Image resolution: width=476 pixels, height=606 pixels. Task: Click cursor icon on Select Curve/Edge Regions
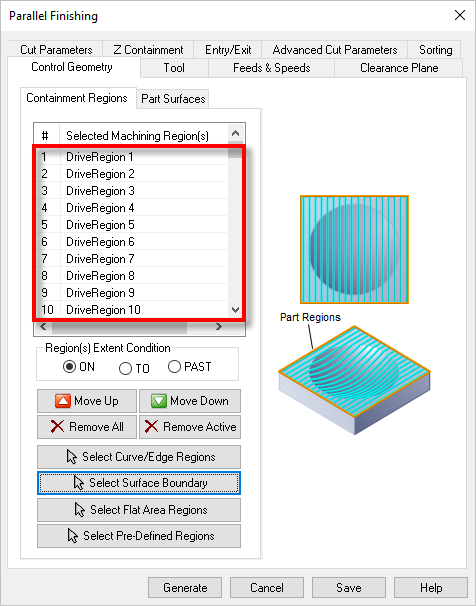pos(72,456)
